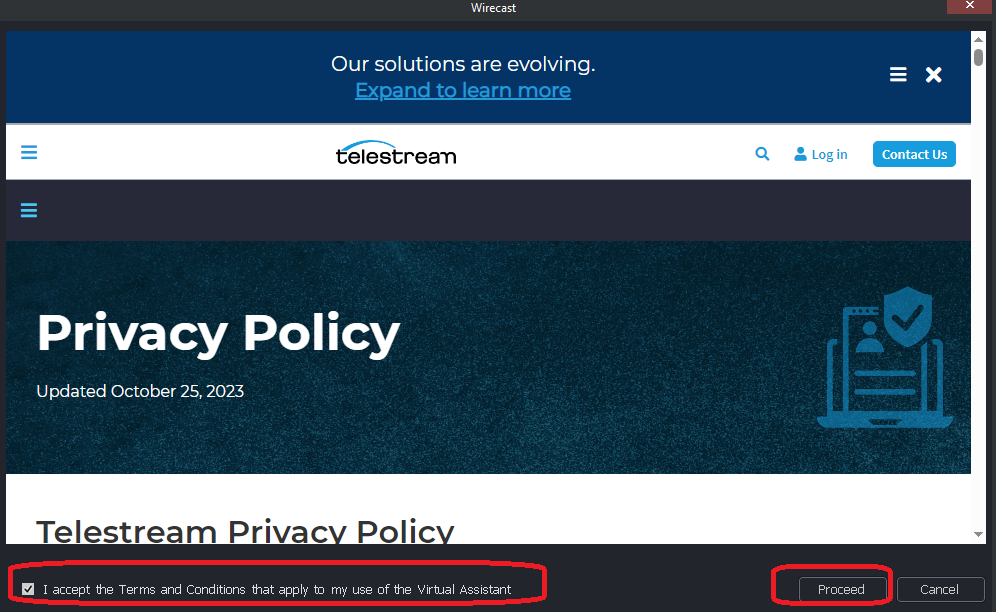Click the Cancel button
The height and width of the screenshot is (612, 996).
(939, 589)
